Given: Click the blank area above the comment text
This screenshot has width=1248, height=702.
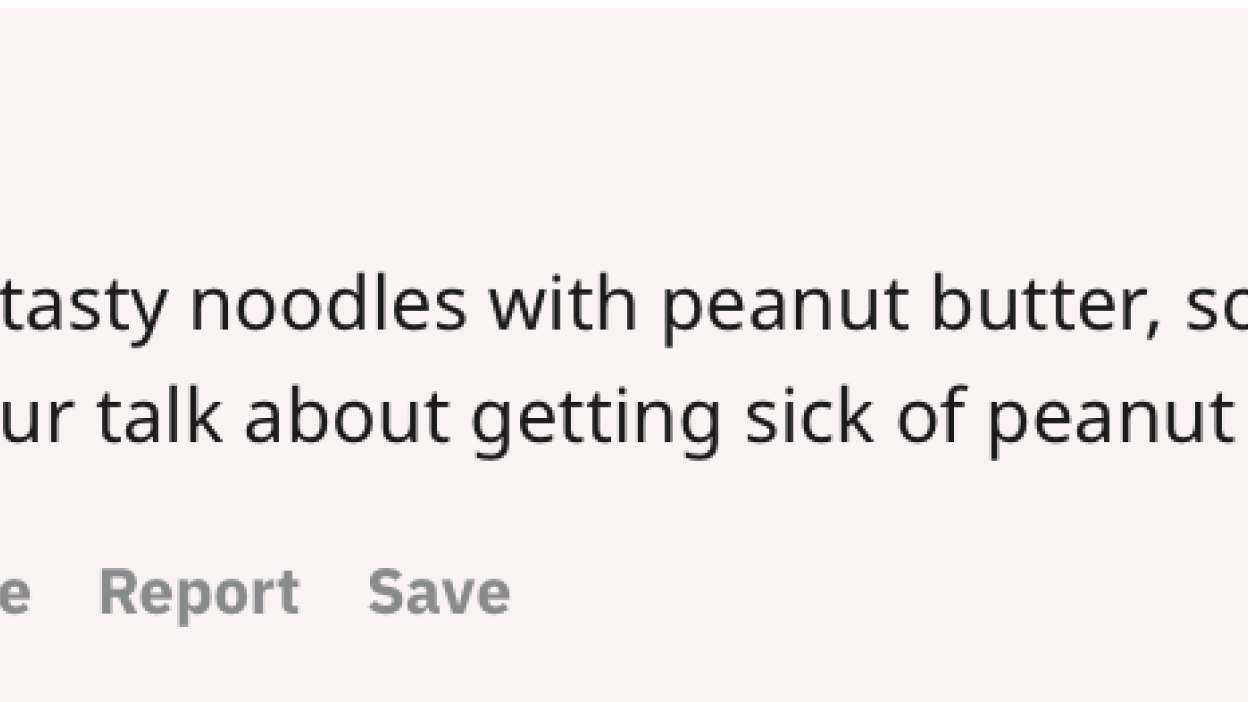Looking at the screenshot, I should click(624, 140).
